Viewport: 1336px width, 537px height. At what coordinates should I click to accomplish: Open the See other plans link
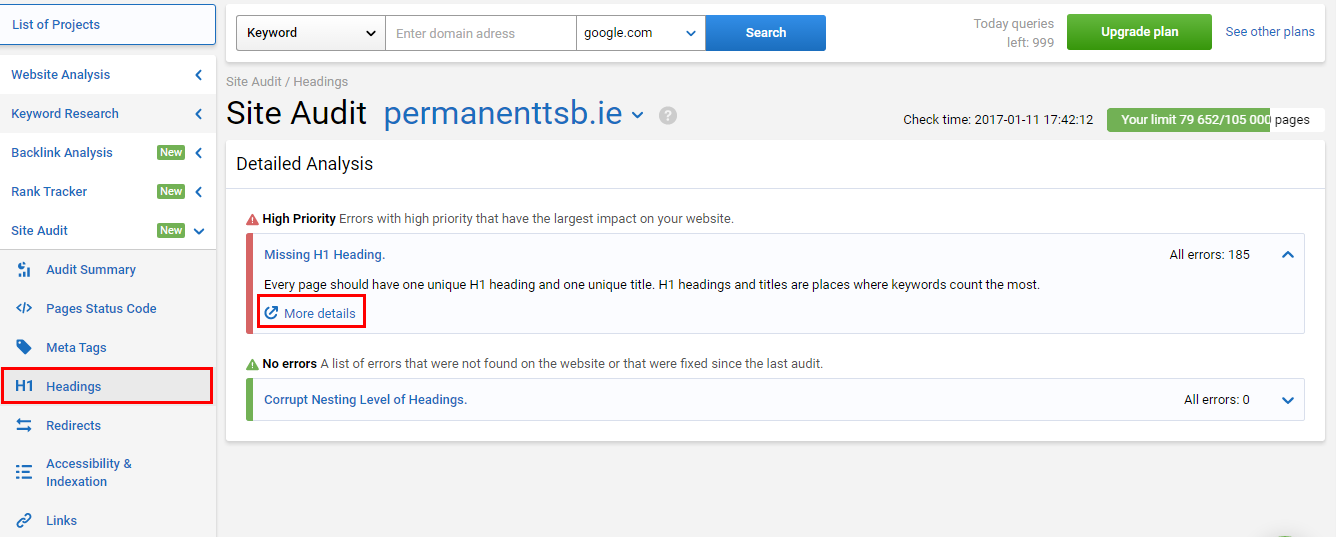click(1270, 32)
